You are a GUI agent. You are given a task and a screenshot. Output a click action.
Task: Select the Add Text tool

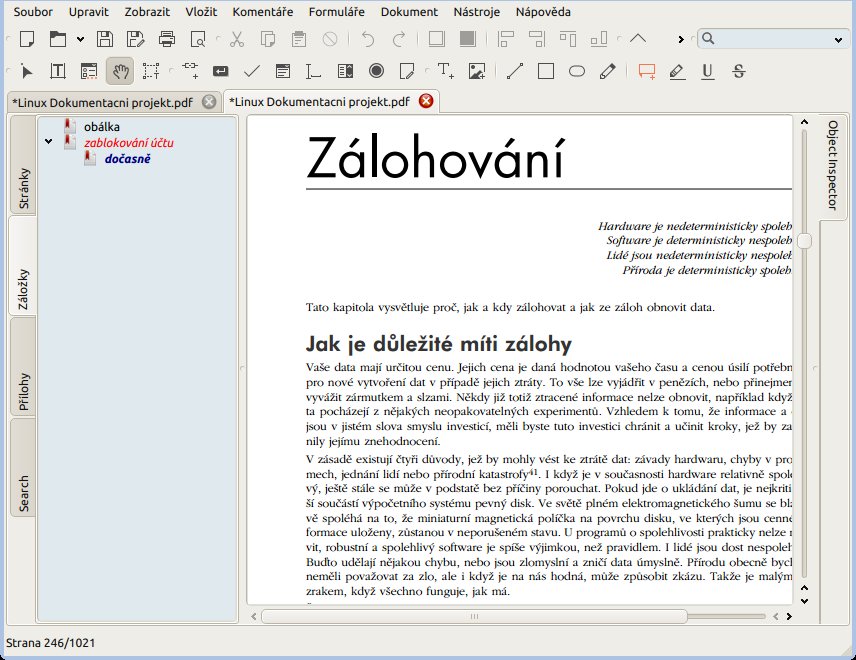pos(445,71)
